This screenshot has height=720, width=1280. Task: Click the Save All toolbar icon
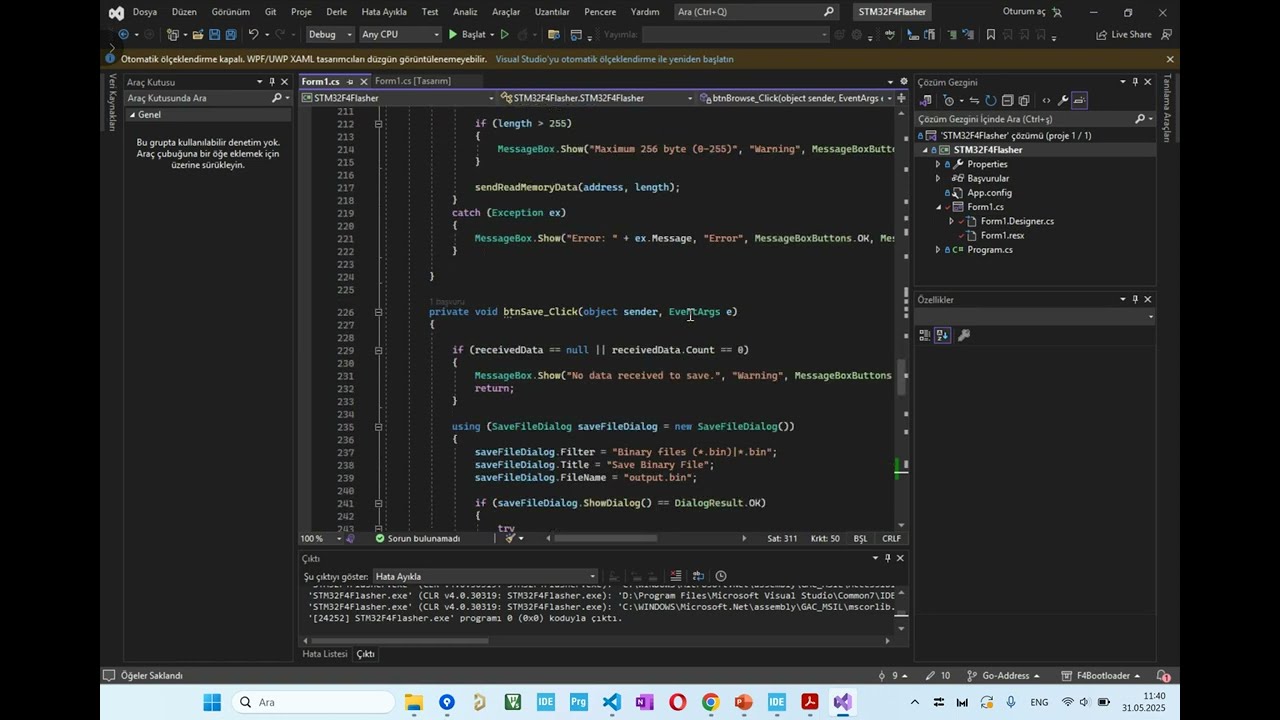(231, 34)
